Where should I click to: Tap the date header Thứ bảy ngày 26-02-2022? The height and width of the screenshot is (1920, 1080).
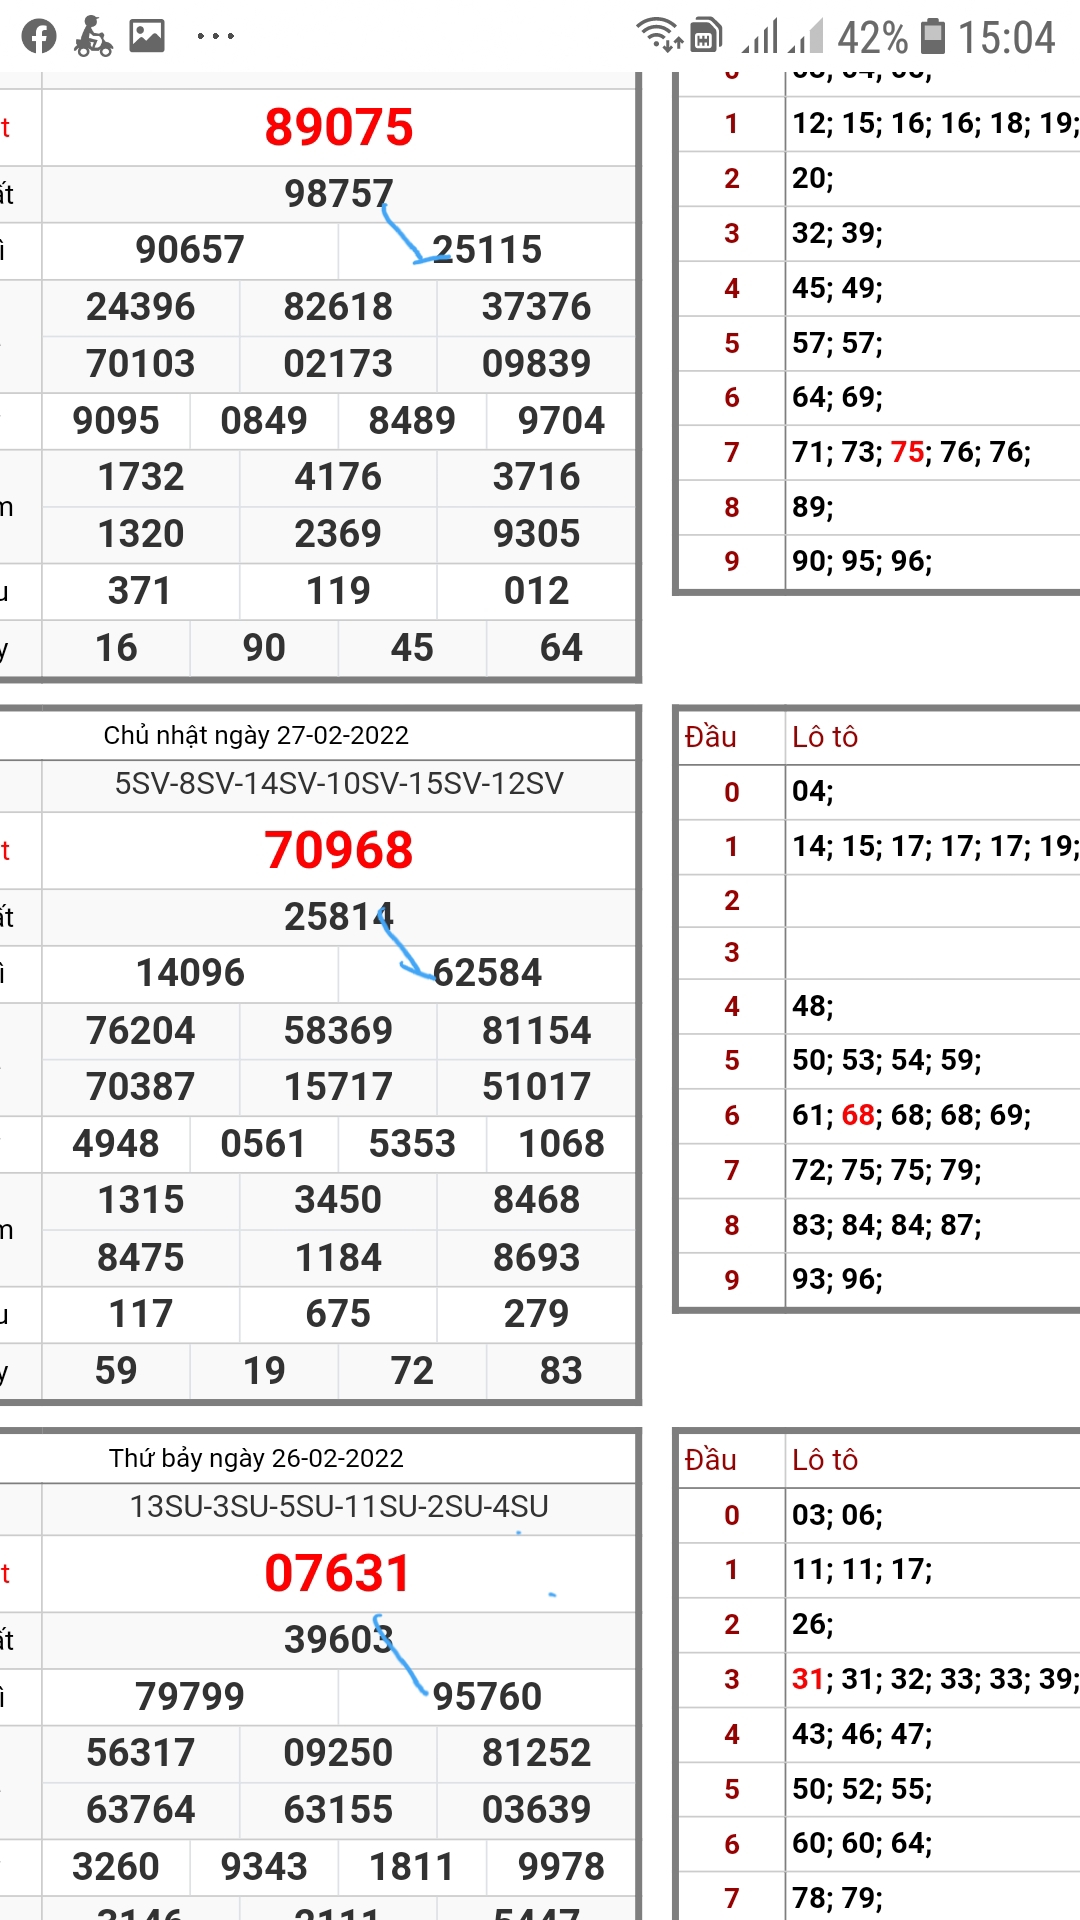point(256,1459)
